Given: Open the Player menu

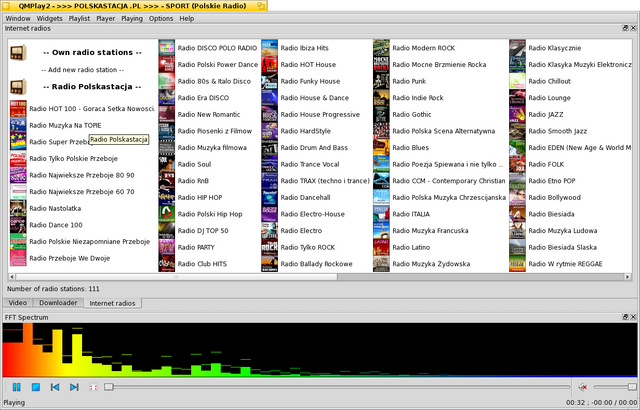Looking at the screenshot, I should [x=106, y=18].
